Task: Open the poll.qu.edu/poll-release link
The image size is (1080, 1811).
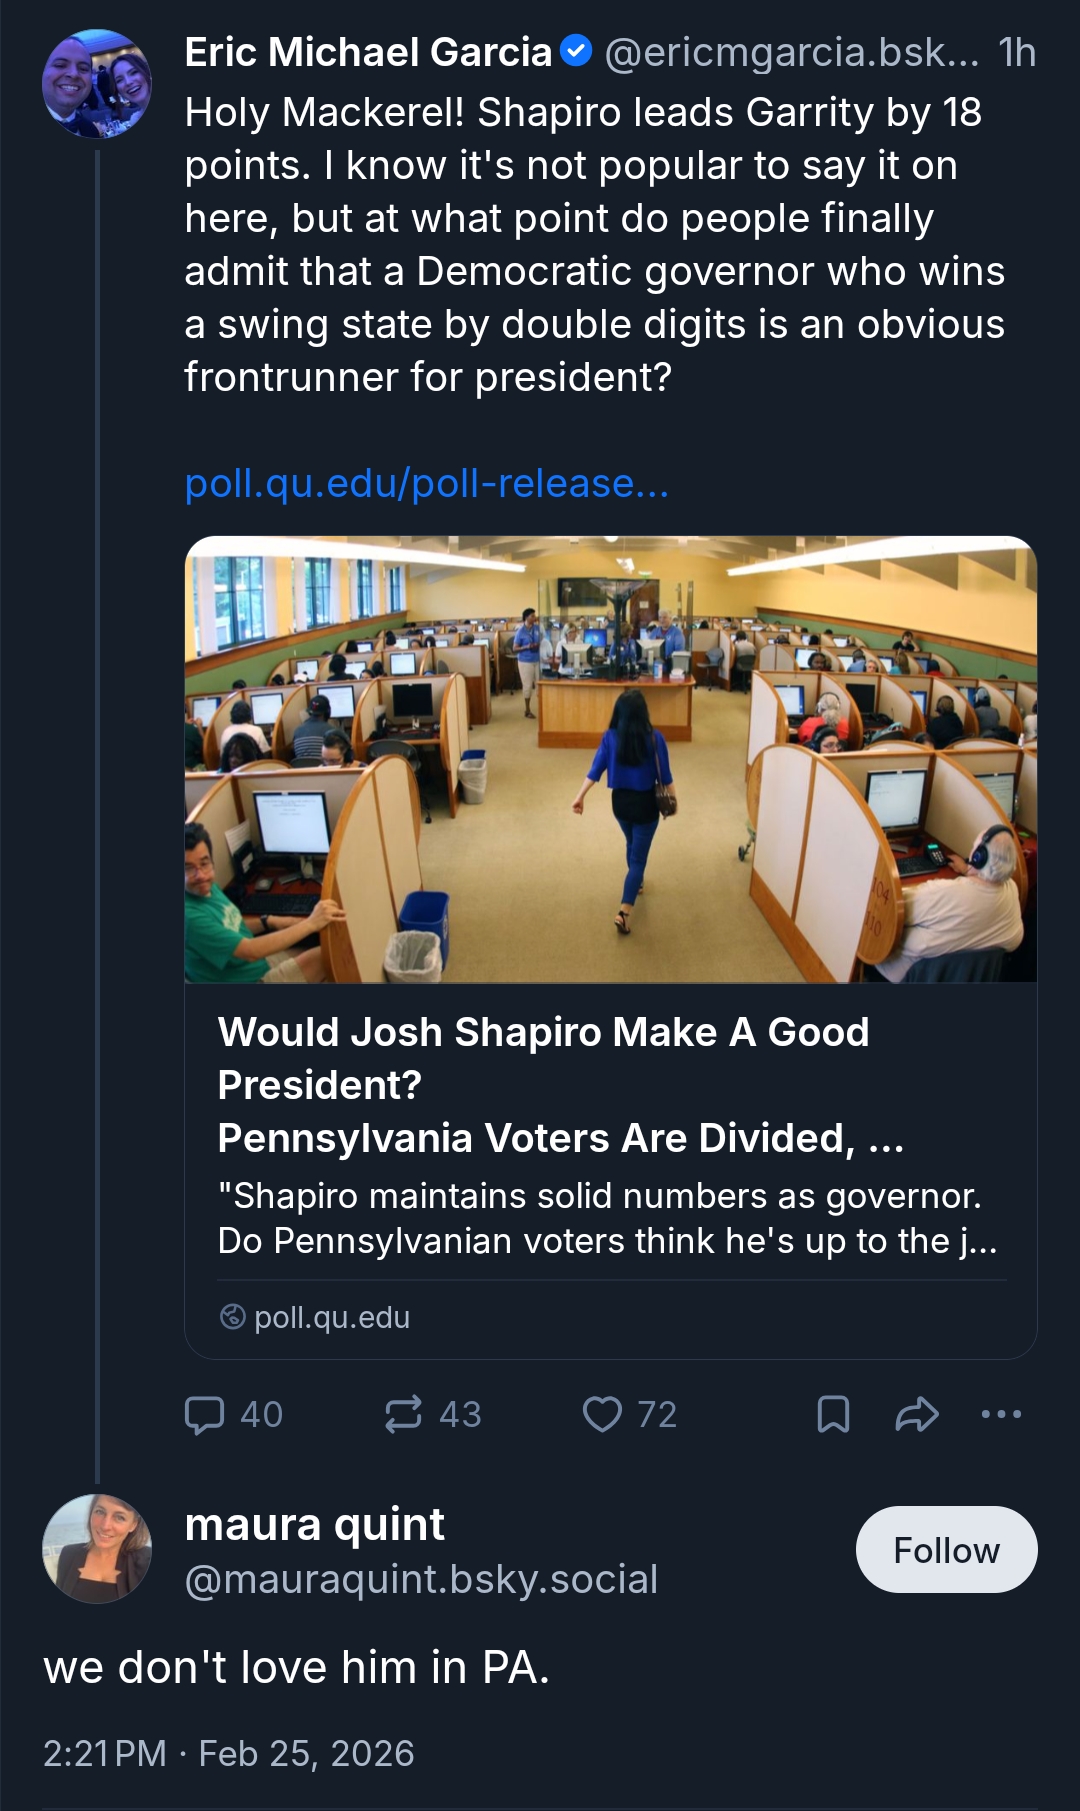Action: pos(426,484)
